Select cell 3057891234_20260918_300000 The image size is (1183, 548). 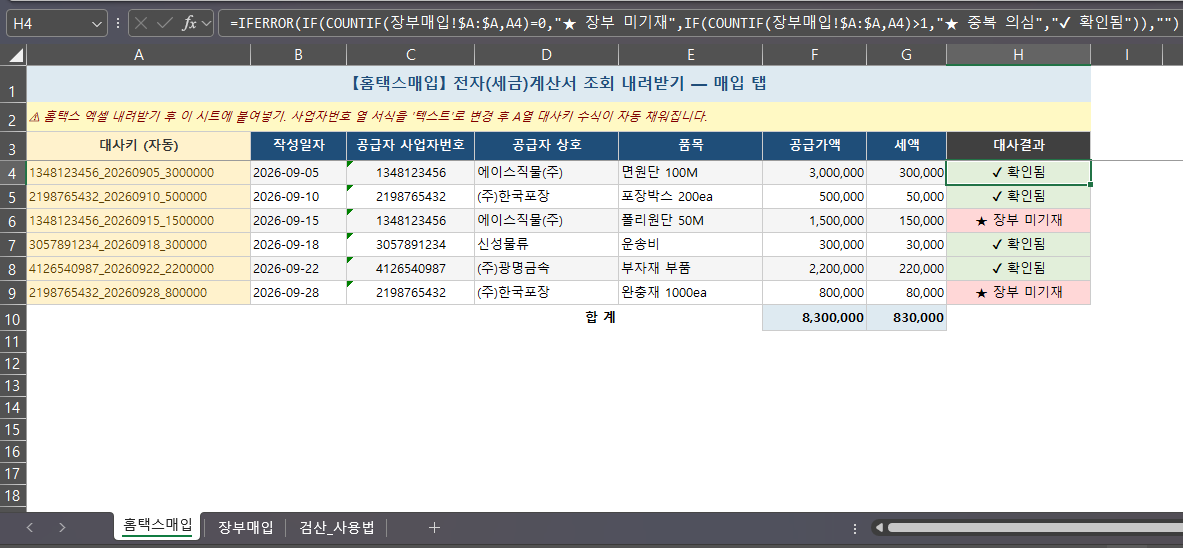(139, 245)
